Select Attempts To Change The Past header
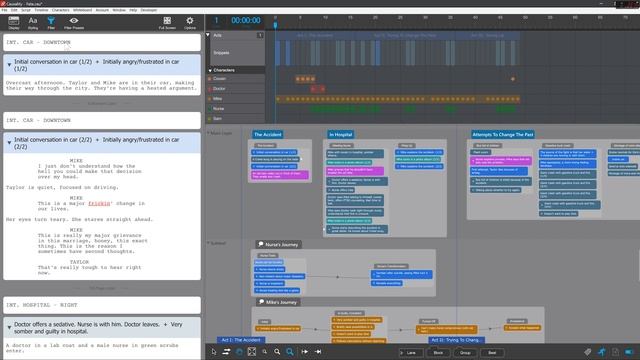Viewport: 640px width, 360px height. [x=502, y=134]
